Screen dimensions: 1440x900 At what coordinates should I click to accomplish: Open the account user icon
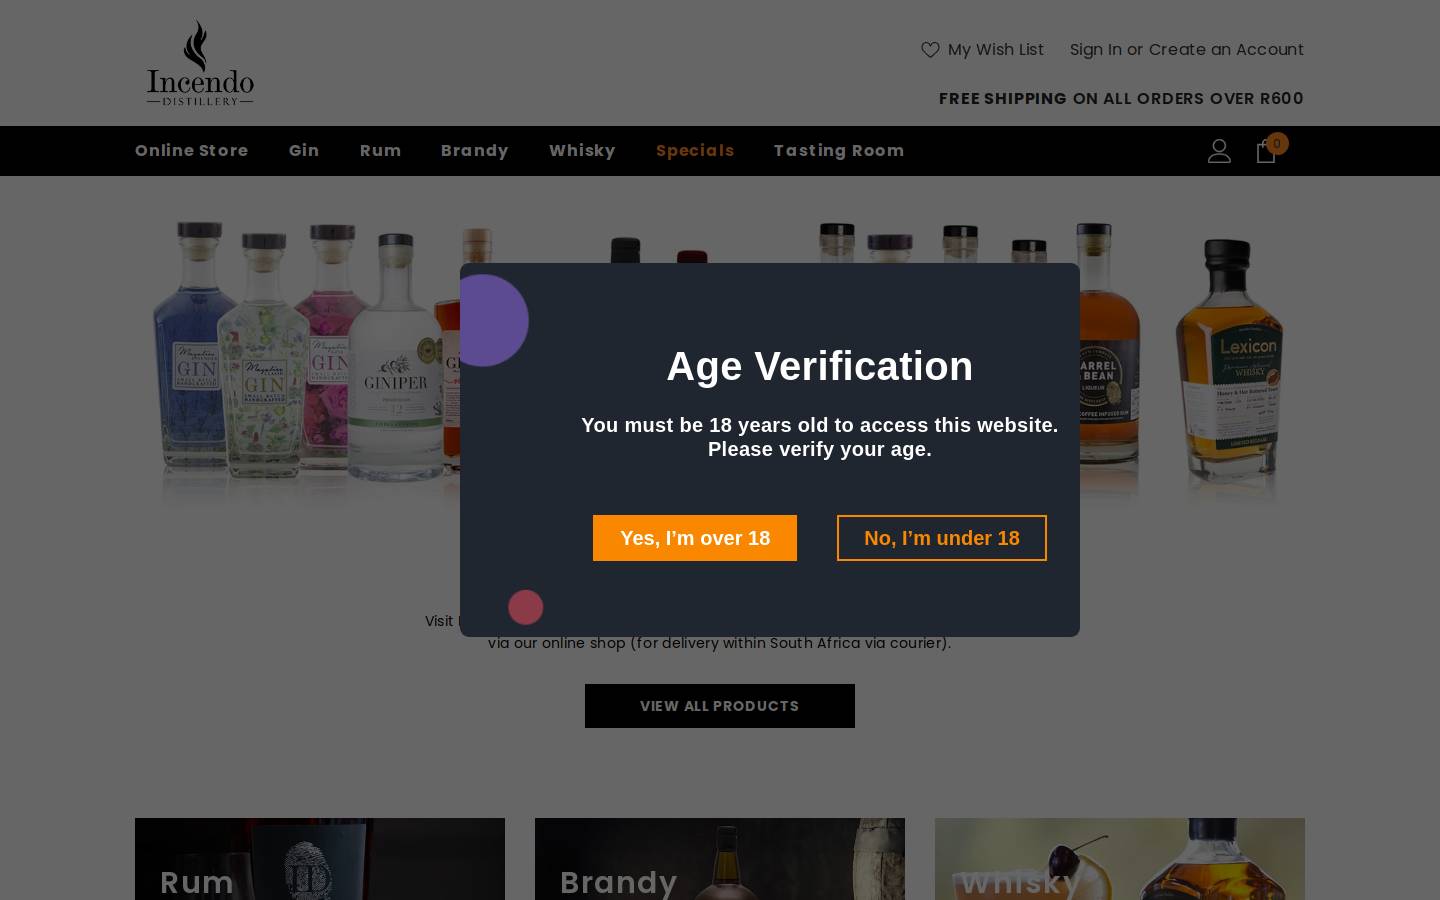coord(1219,151)
